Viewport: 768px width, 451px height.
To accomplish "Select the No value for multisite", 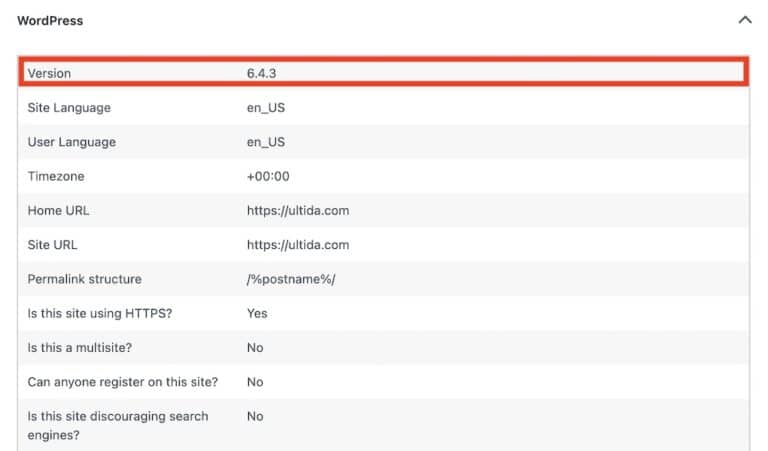I will [255, 348].
